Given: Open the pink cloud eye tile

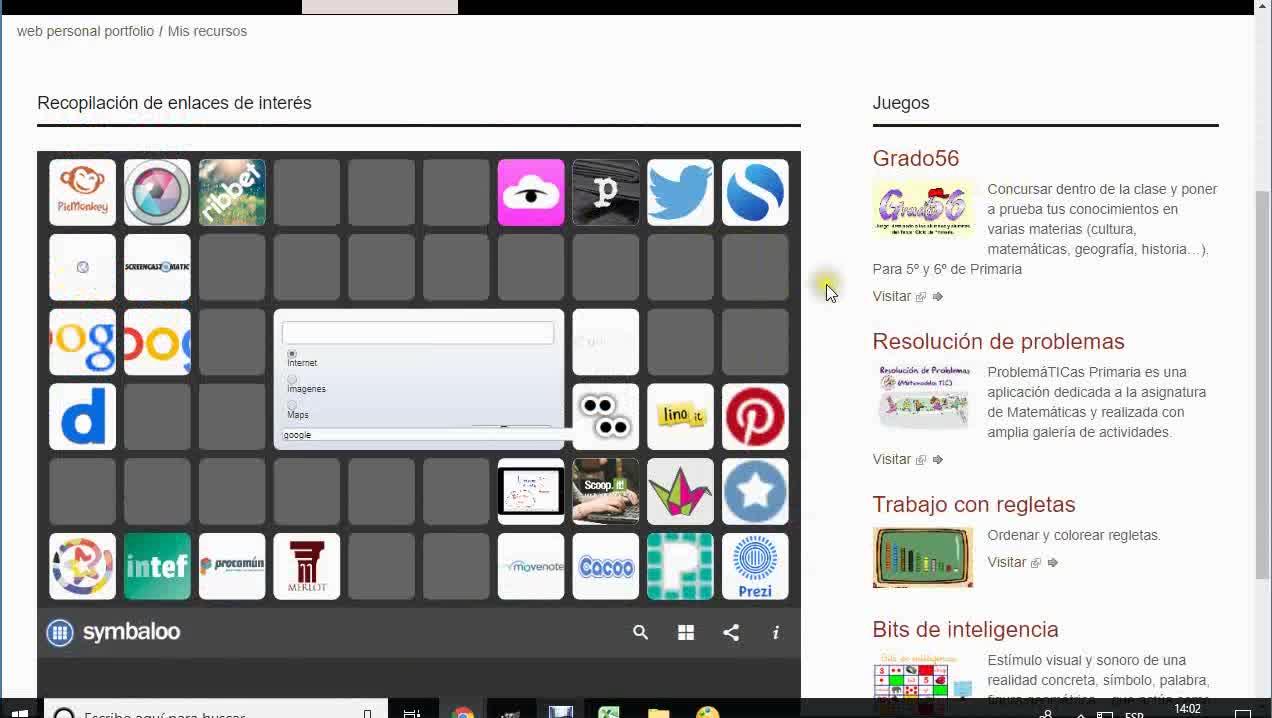Looking at the screenshot, I should [531, 192].
